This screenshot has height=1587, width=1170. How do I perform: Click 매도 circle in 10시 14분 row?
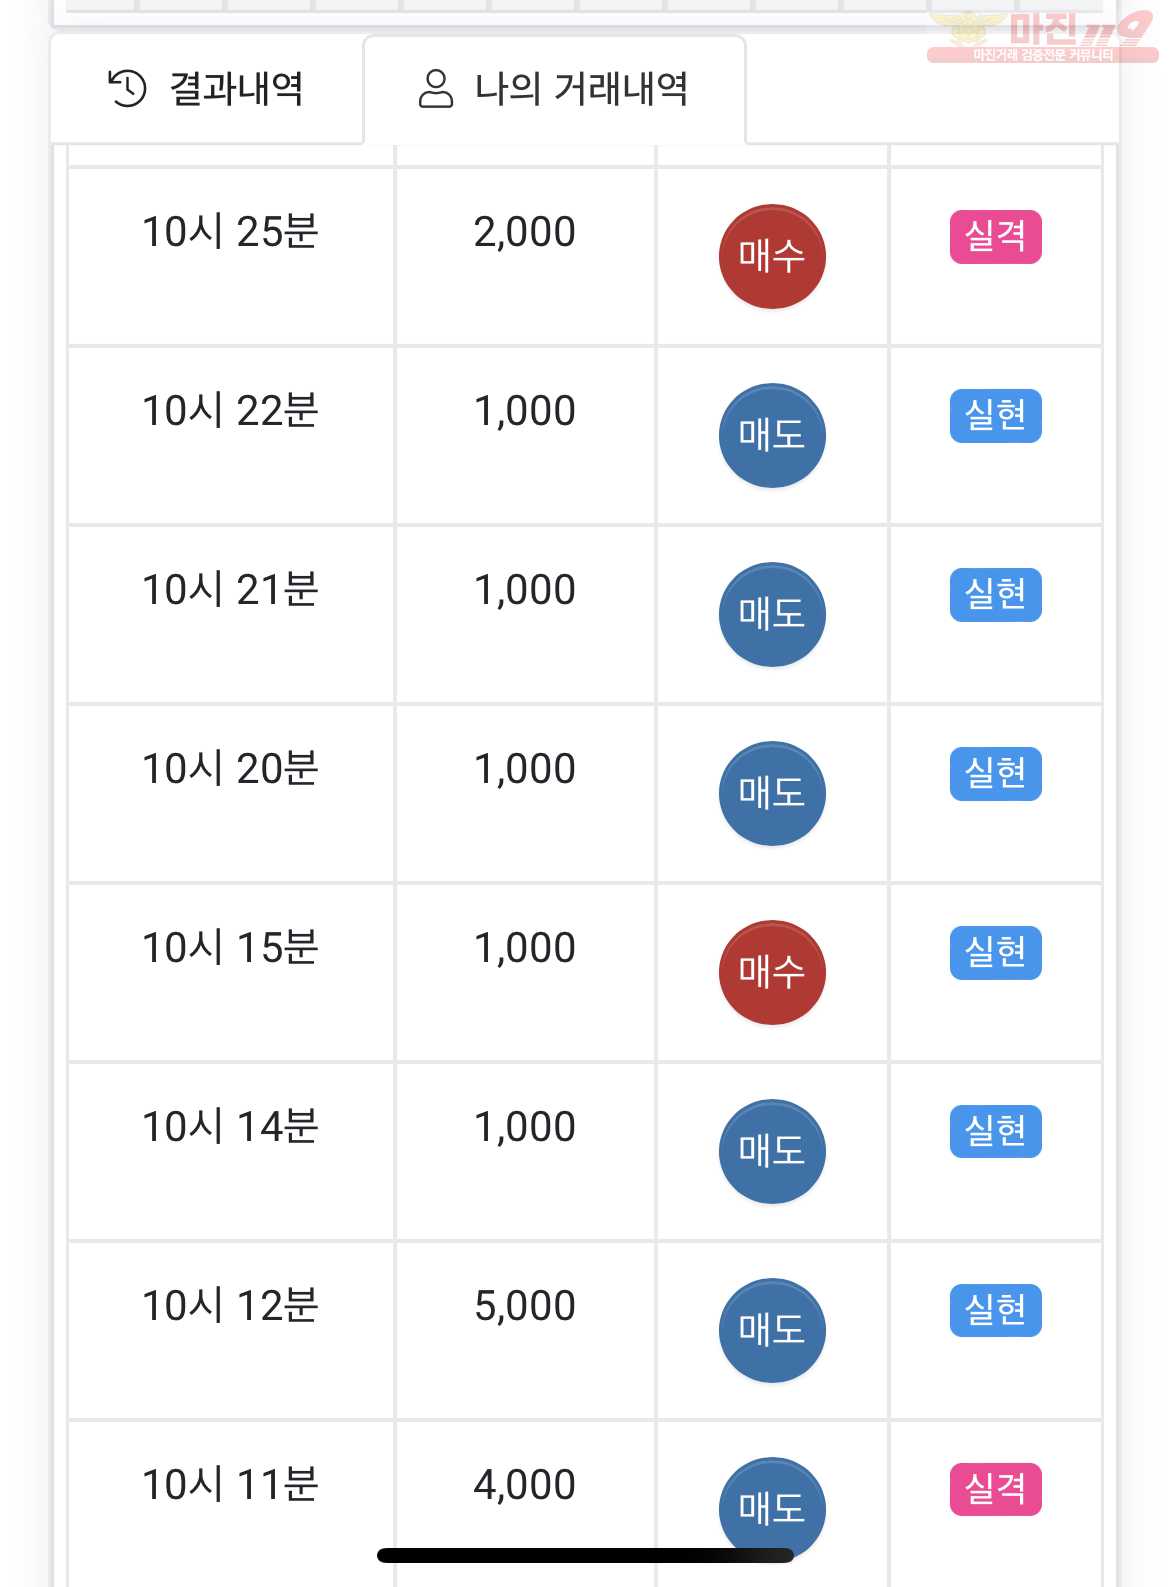point(772,1152)
